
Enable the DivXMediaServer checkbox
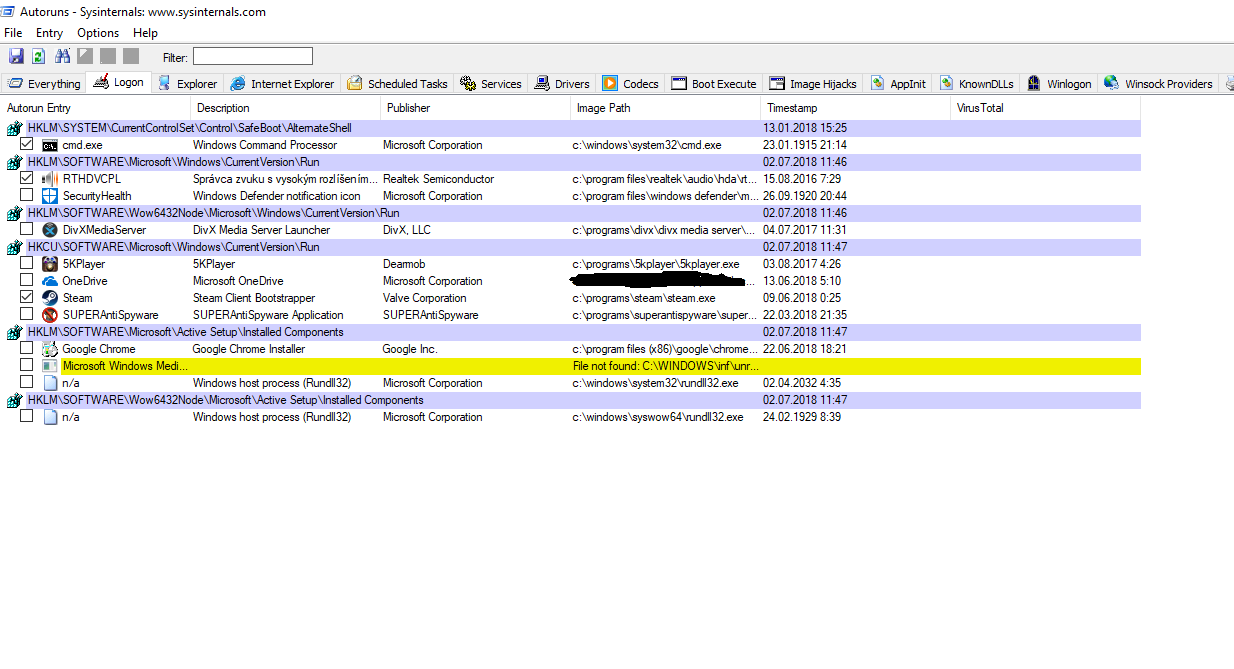coord(27,229)
